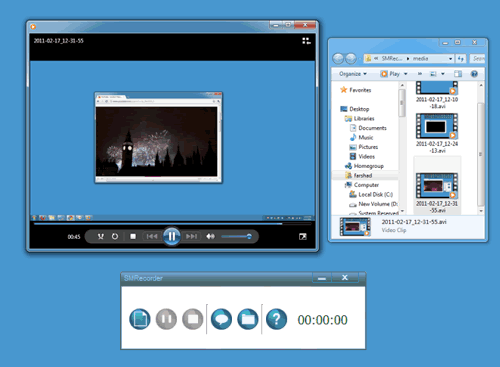Select Favorites in Explorer navigation pane

[x=356, y=90]
